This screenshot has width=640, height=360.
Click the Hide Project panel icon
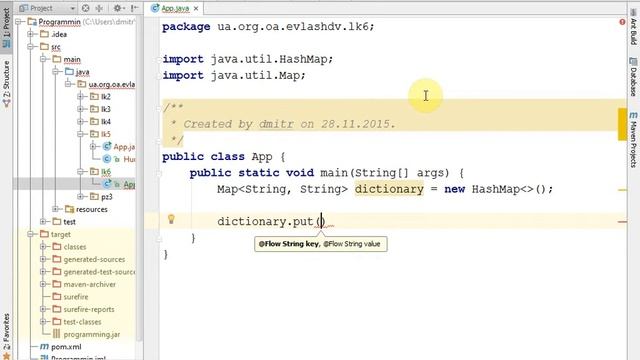134,8
